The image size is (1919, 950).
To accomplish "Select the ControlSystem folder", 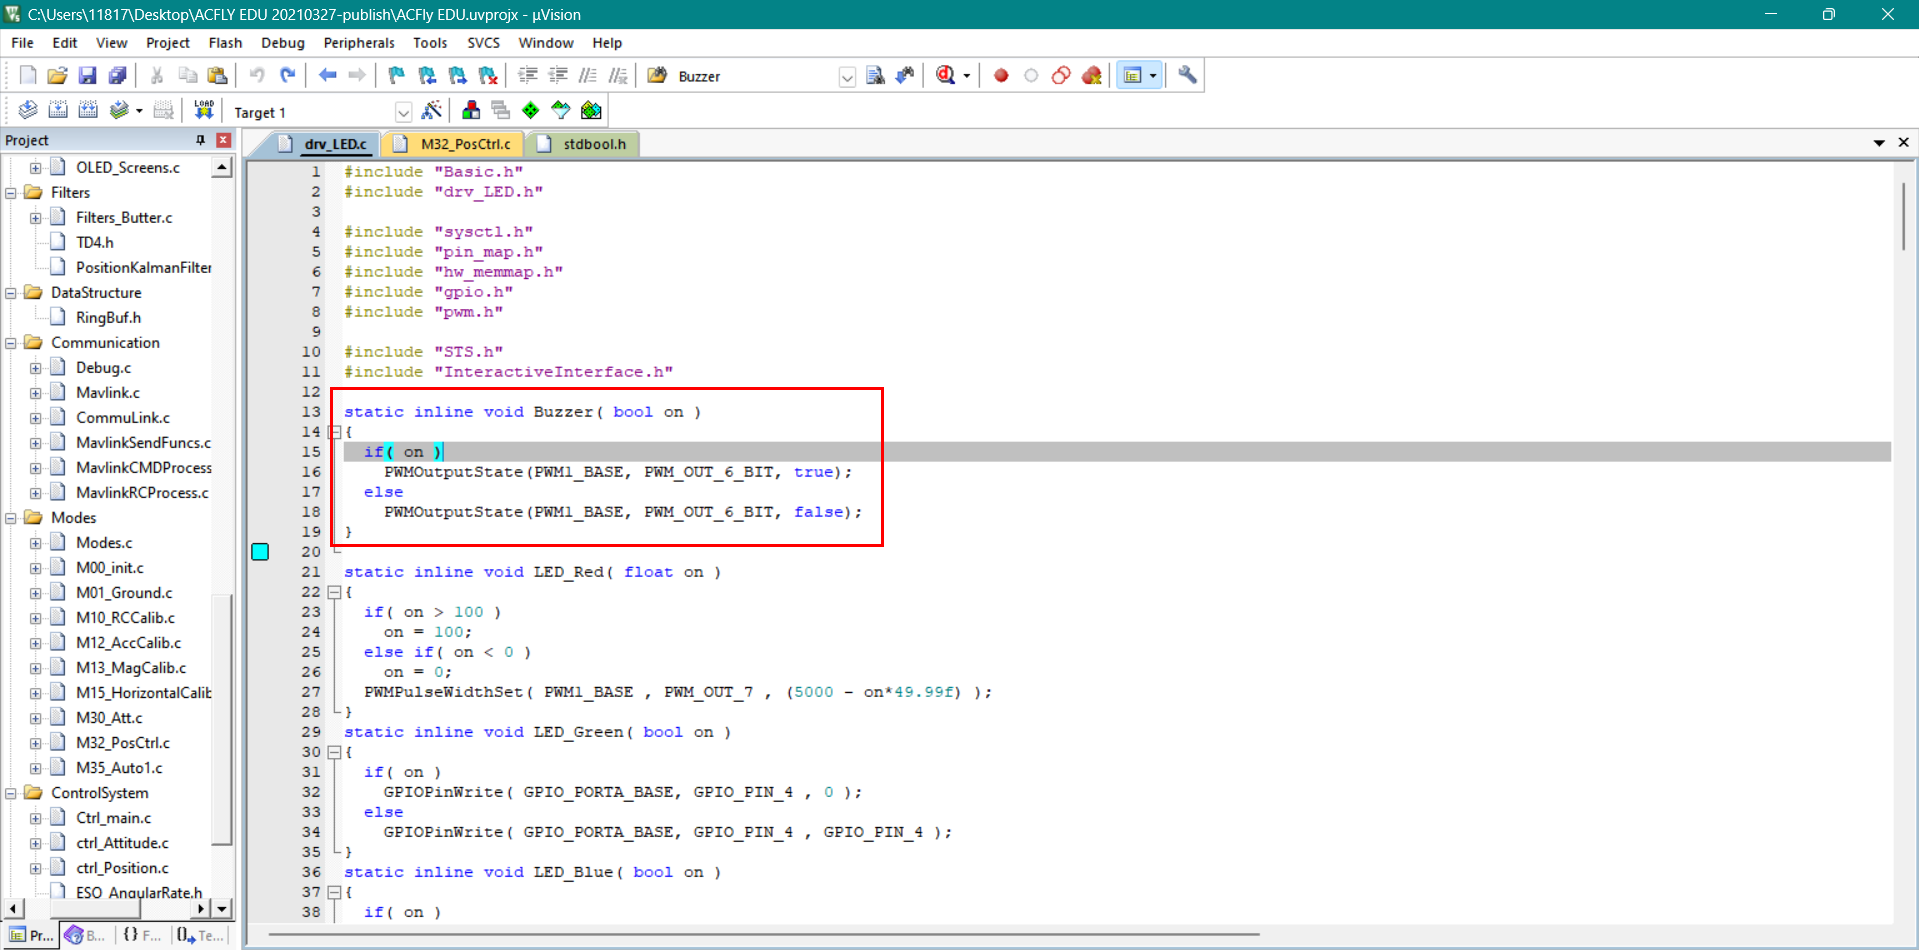I will coord(100,793).
